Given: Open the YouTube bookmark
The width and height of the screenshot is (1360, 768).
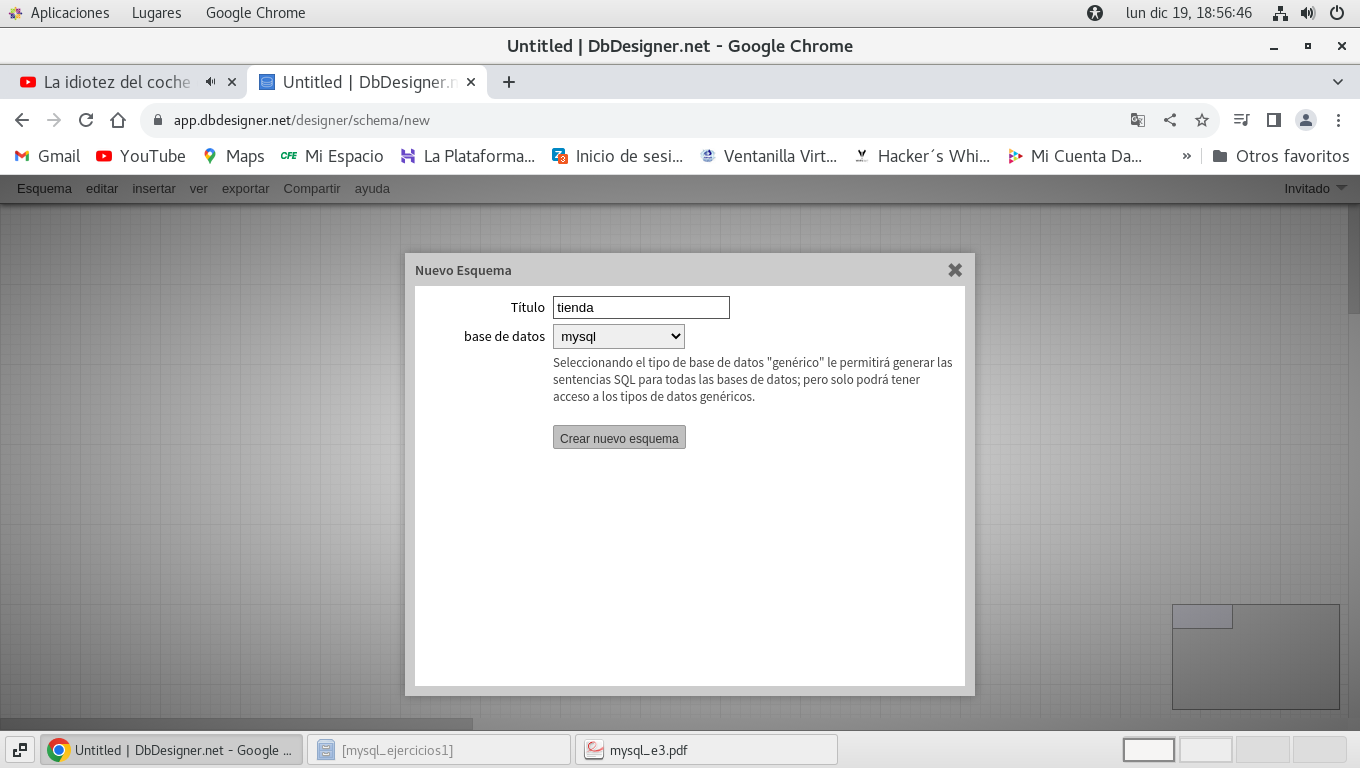Looking at the screenshot, I should click(140, 156).
